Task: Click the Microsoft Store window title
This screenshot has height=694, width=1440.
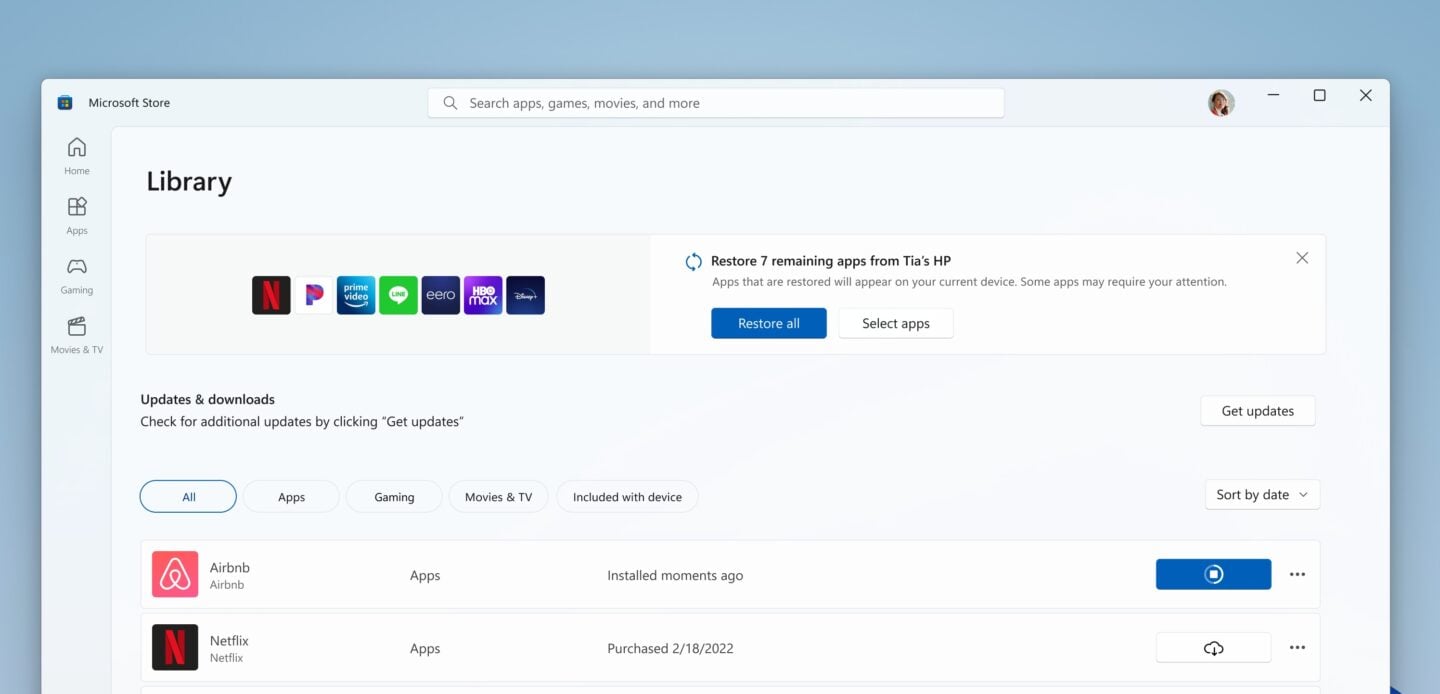Action: tap(129, 102)
